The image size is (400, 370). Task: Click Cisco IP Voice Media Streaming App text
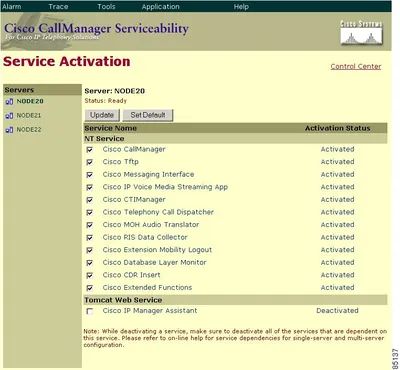pyautogui.click(x=165, y=187)
